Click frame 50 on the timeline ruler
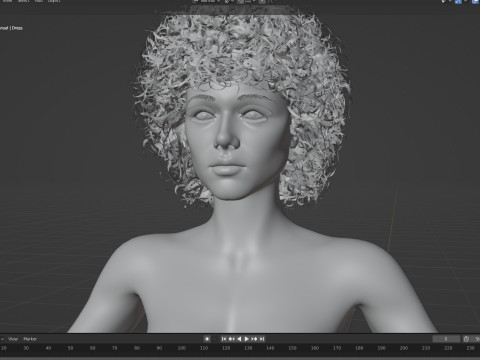 pos(70,348)
